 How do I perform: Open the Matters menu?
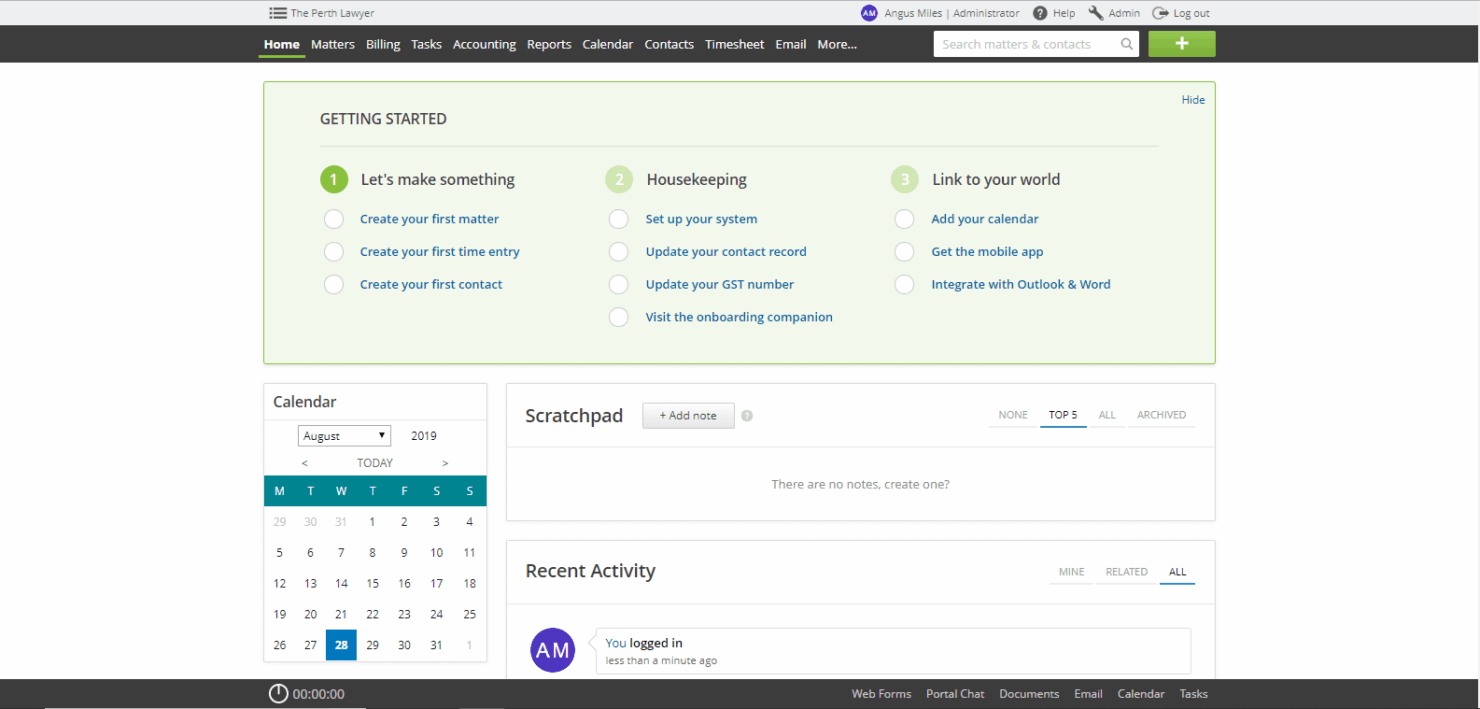[333, 44]
